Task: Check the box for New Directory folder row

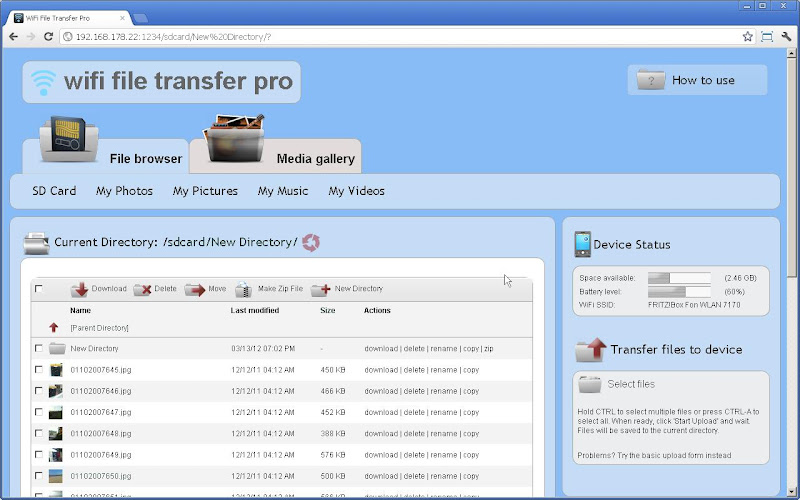Action: (39, 348)
